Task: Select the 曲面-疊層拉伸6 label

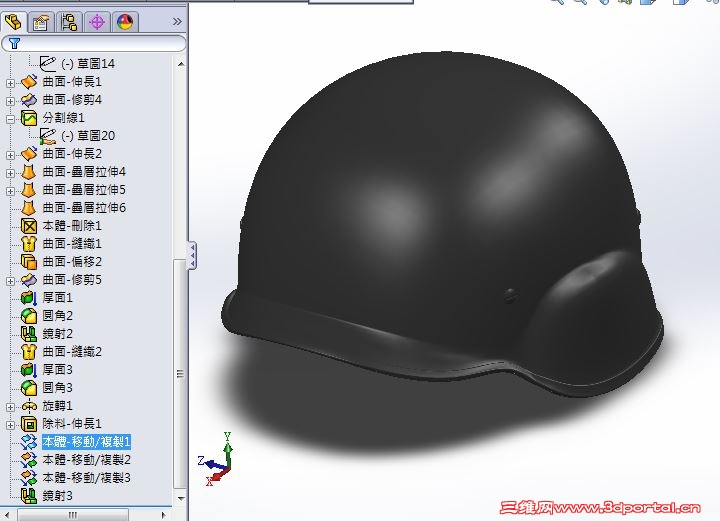Action: point(84,207)
